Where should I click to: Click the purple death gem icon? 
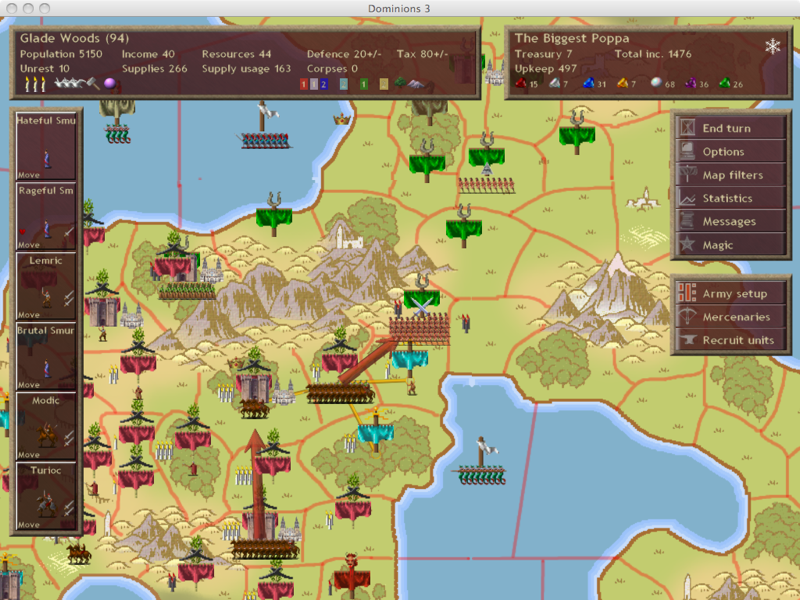(691, 83)
